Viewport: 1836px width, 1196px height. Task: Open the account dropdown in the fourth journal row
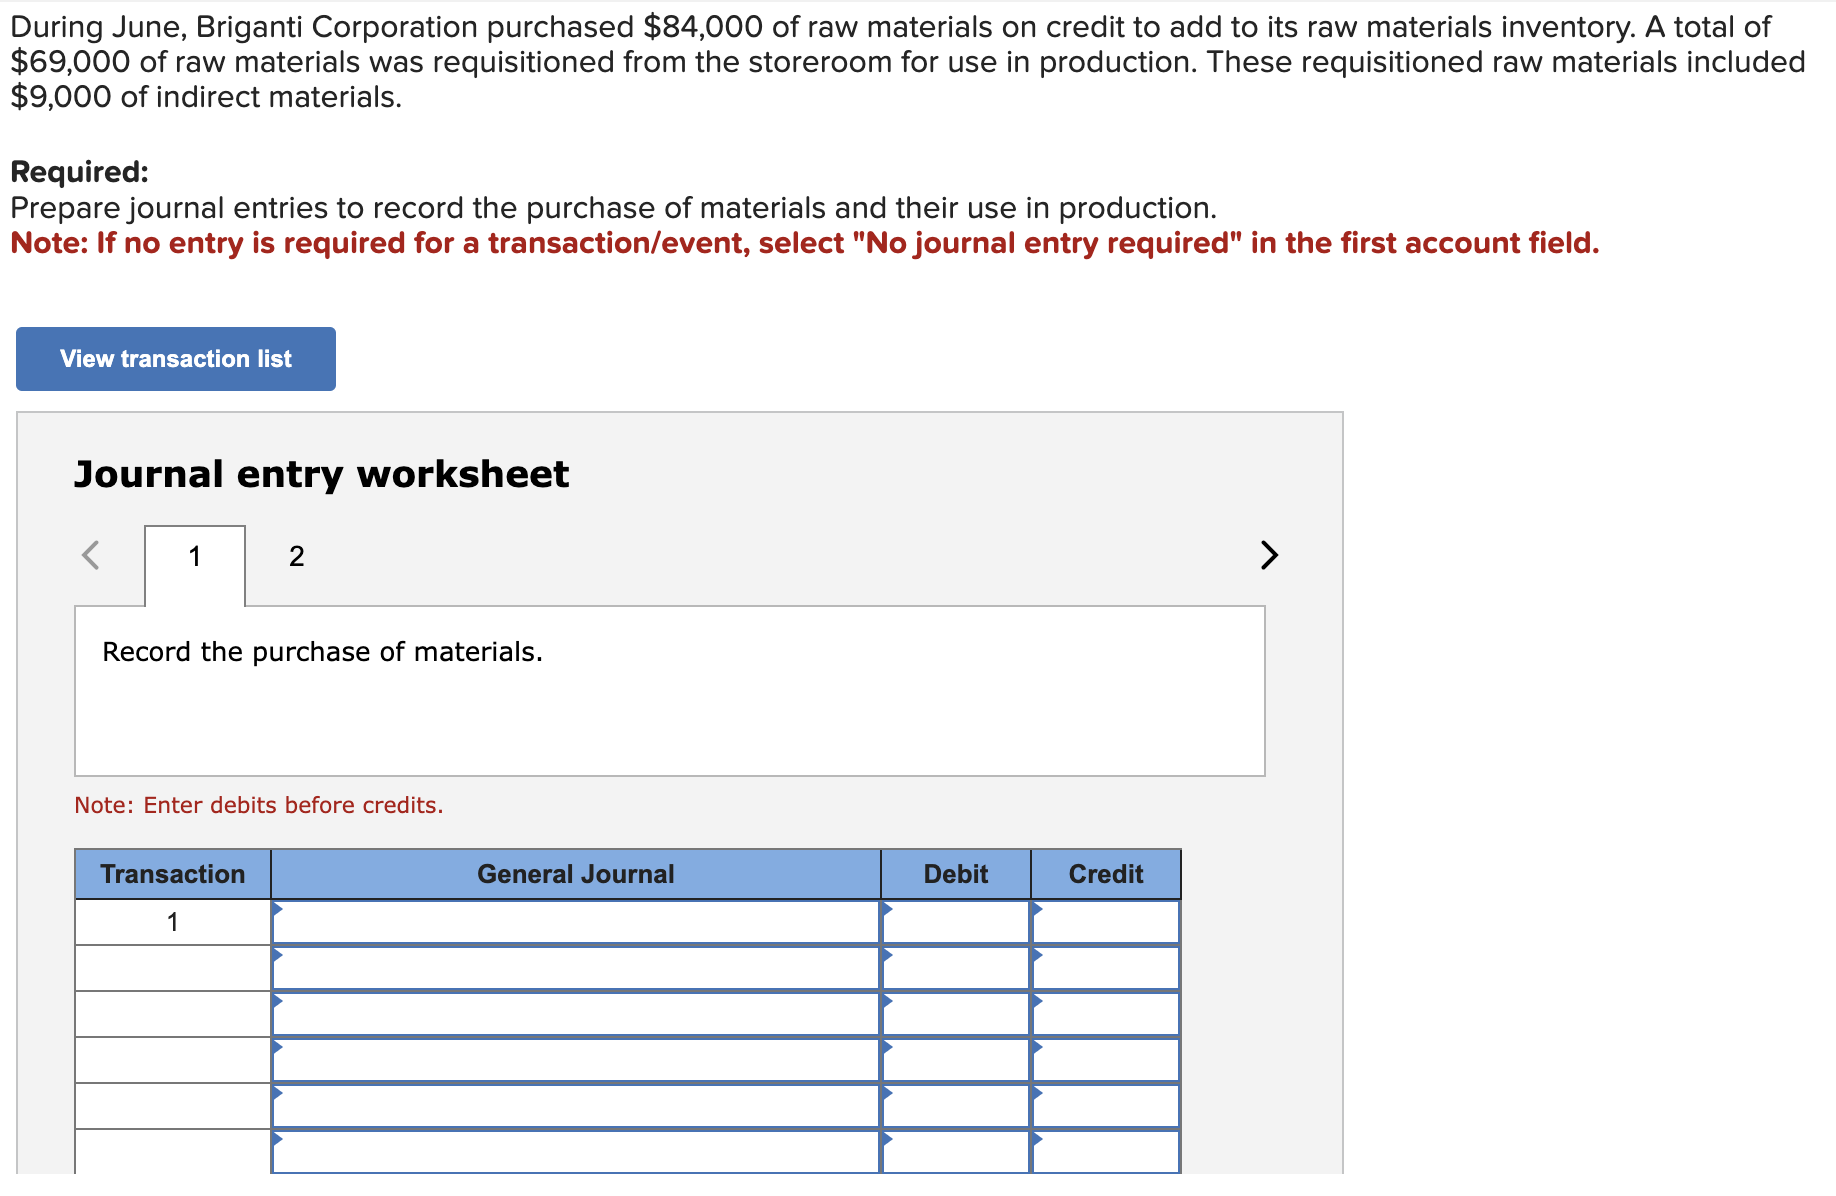(x=277, y=1048)
